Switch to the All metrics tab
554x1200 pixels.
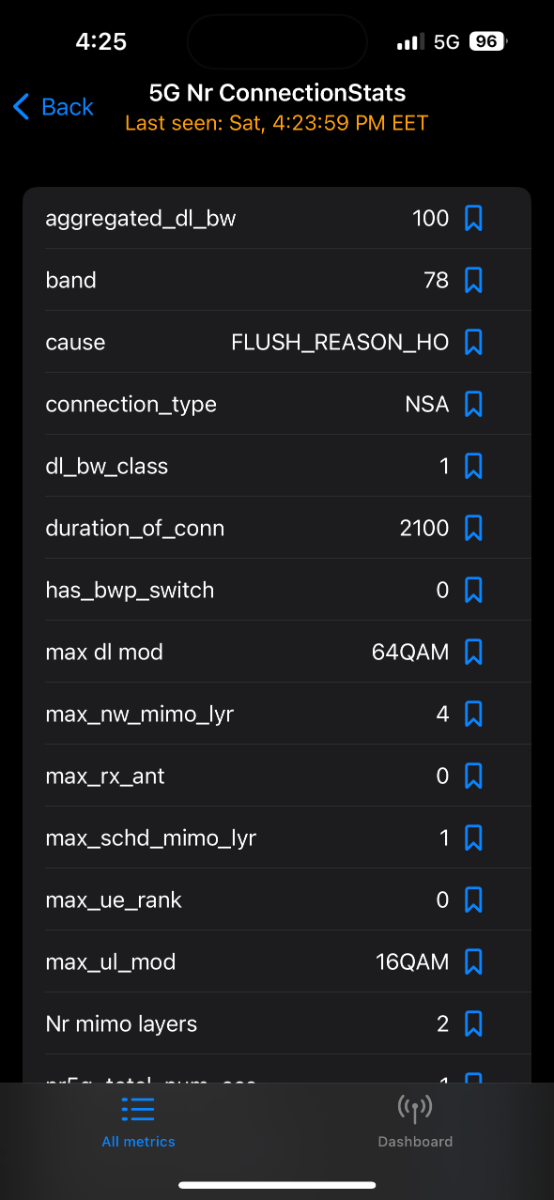click(x=138, y=1122)
